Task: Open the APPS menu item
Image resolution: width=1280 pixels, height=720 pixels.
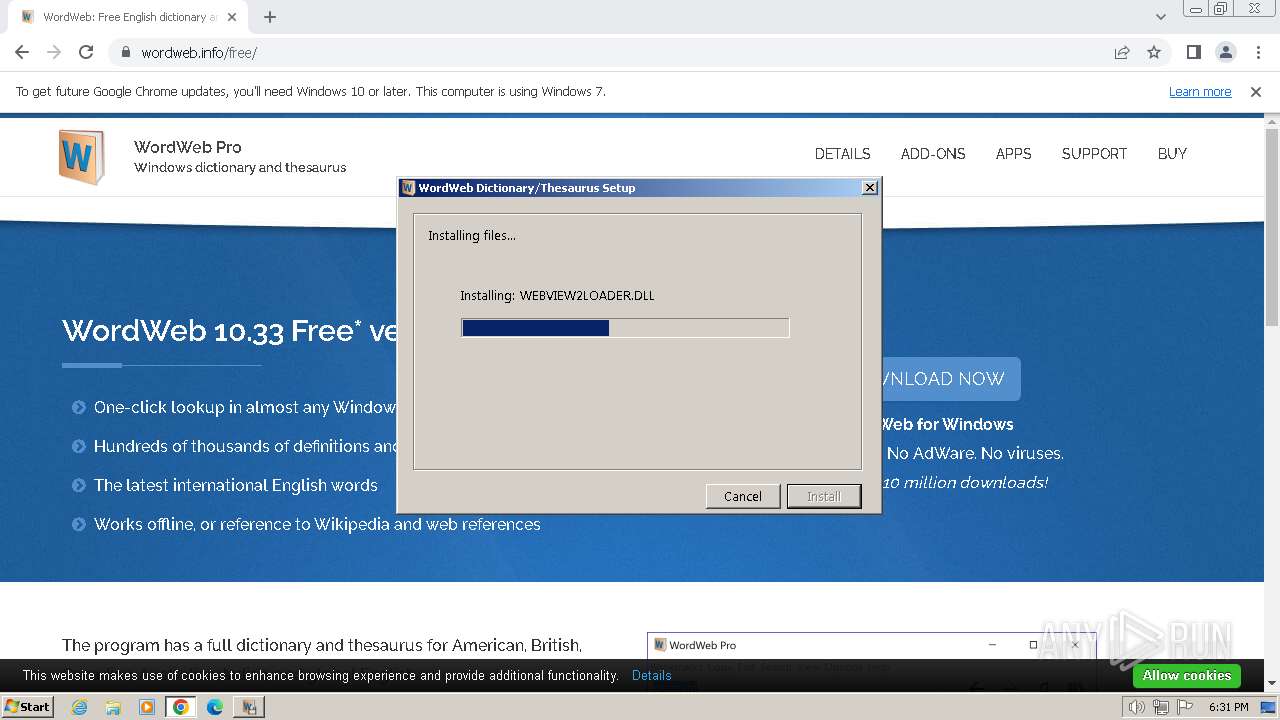Action: pos(1013,154)
